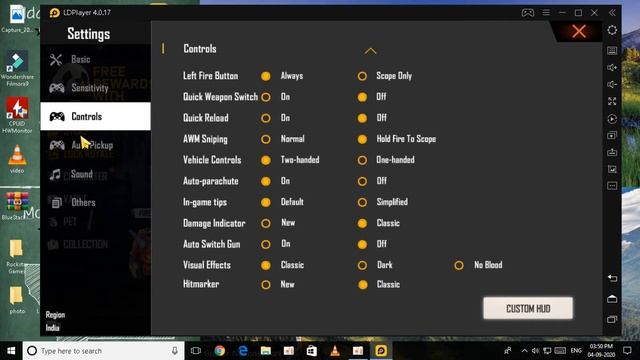Open Google Chrome from the taskbar

click(220, 351)
